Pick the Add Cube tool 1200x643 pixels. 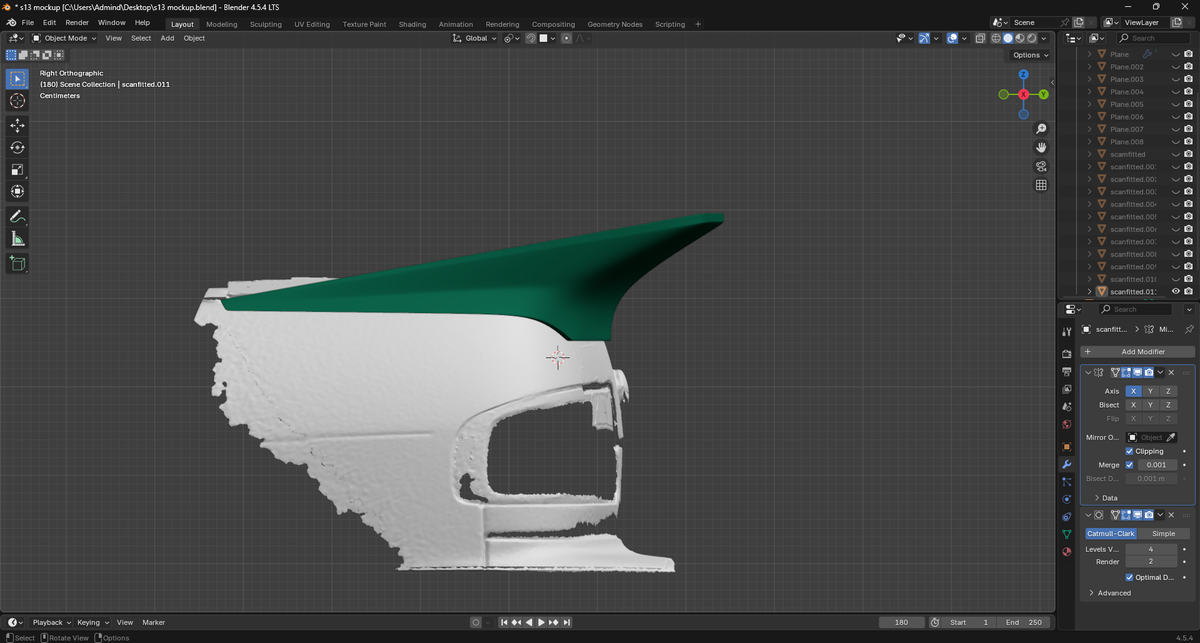17,263
